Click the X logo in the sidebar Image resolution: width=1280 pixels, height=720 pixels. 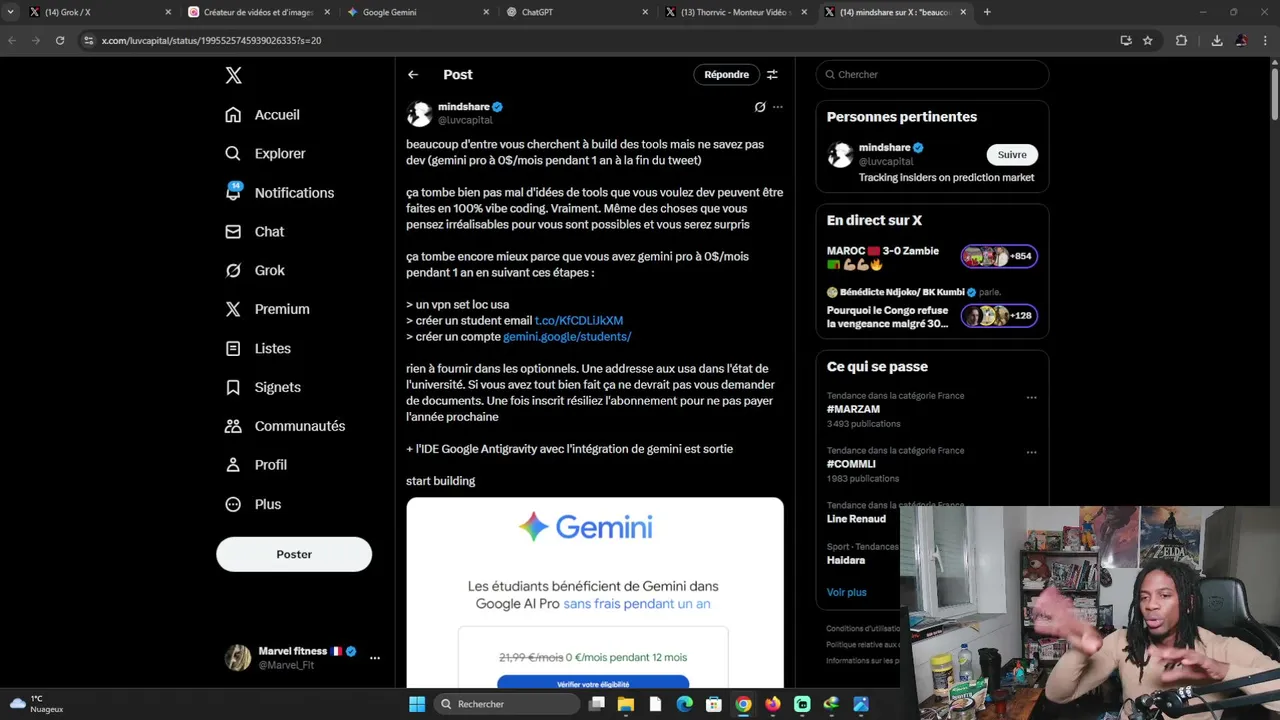pyautogui.click(x=233, y=75)
